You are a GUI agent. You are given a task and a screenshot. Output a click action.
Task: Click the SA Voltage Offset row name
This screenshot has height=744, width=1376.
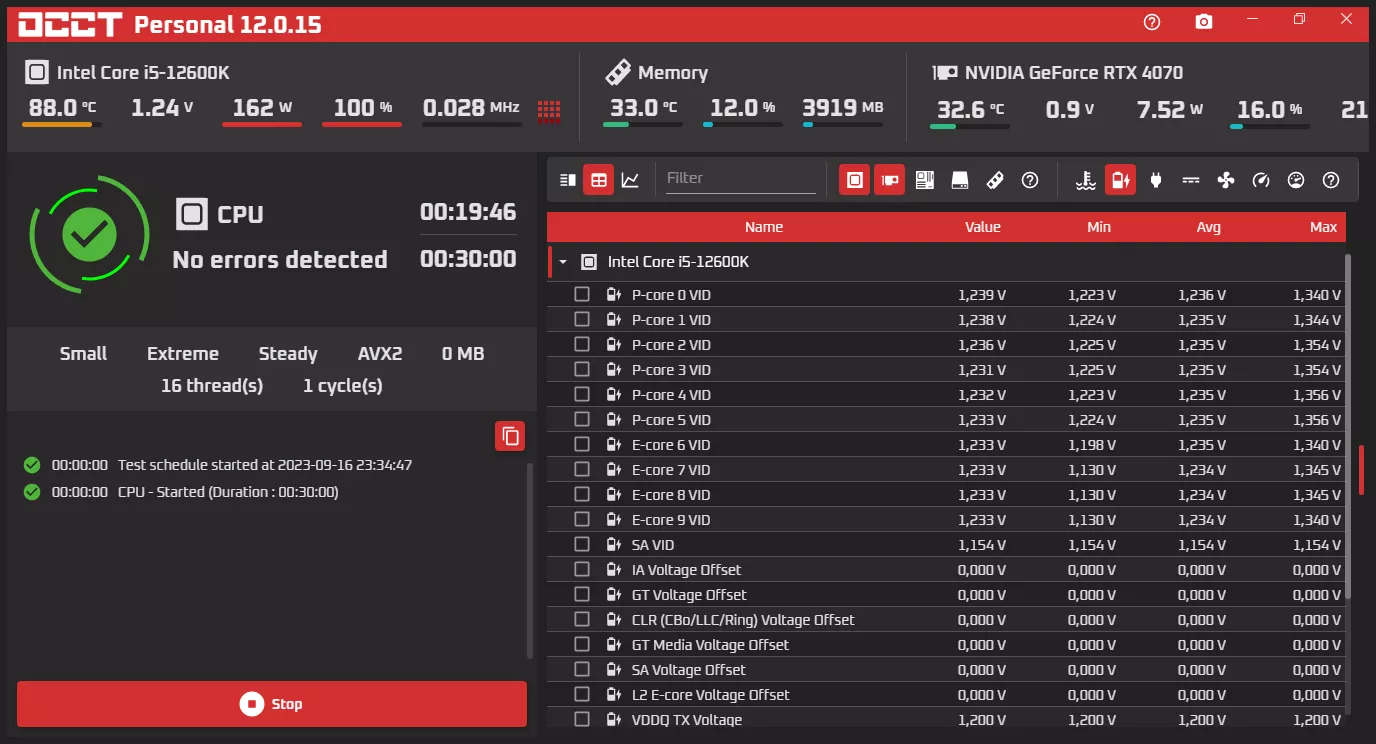click(689, 670)
